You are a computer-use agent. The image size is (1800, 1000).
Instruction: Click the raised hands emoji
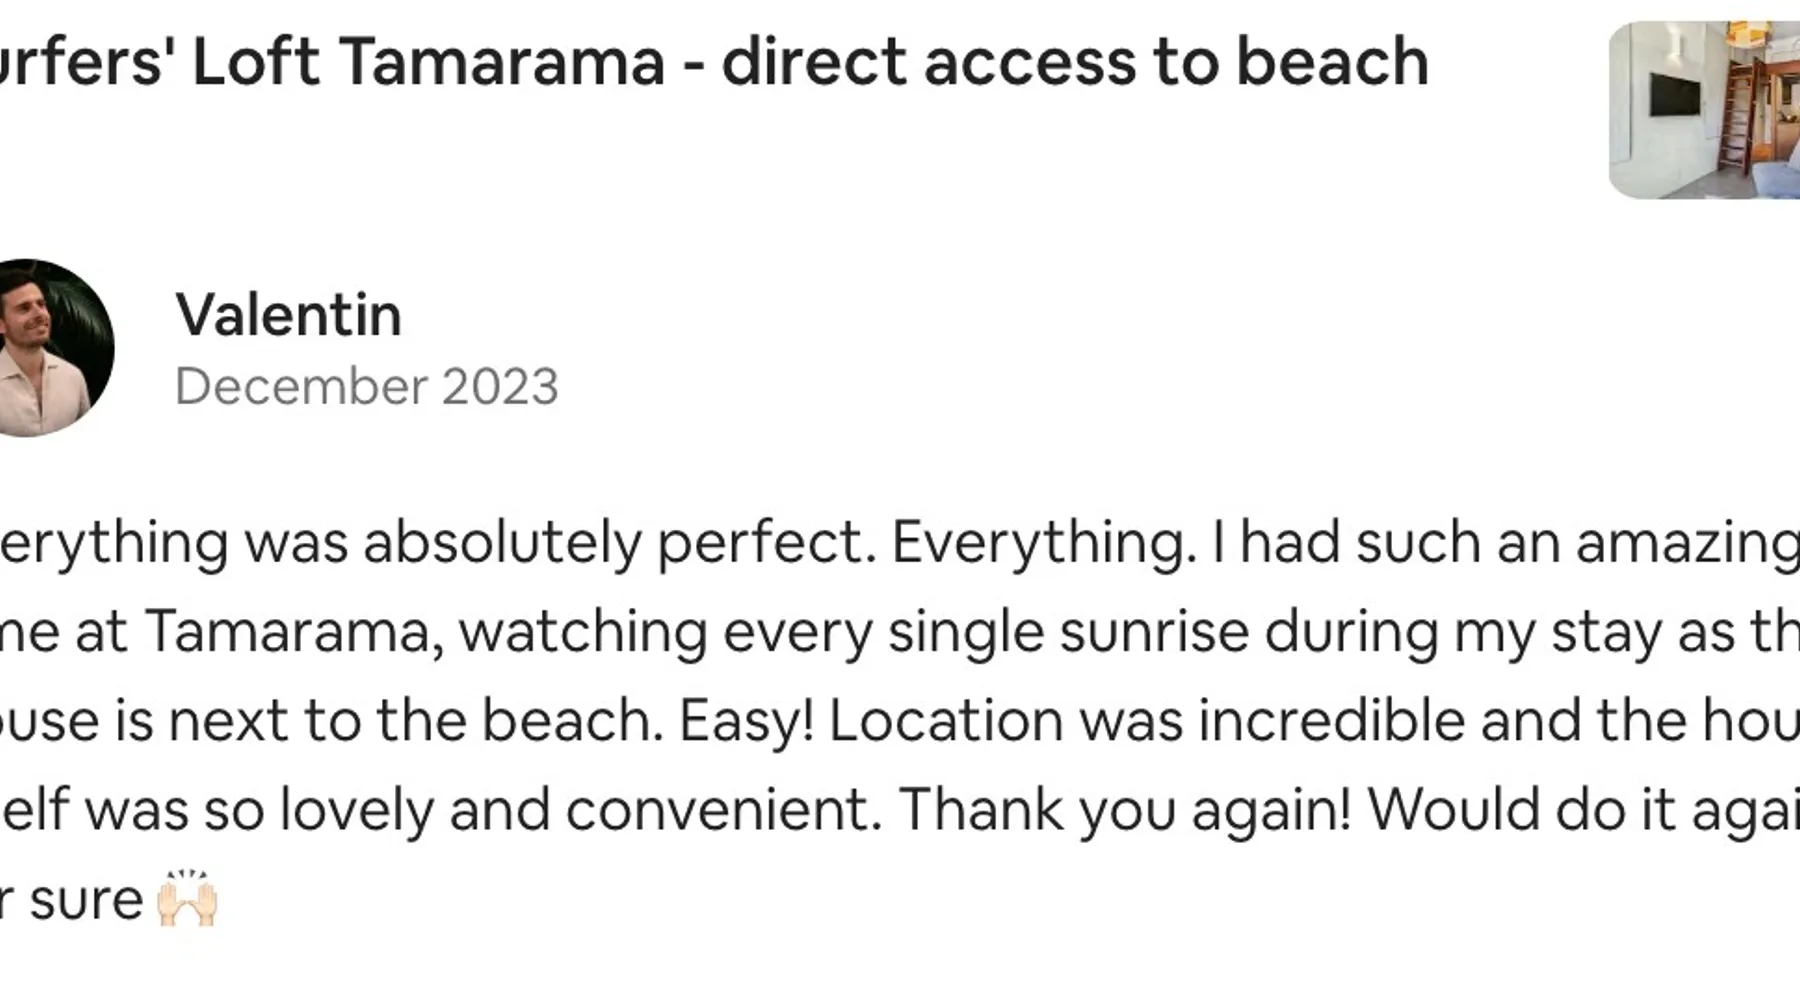click(x=187, y=899)
